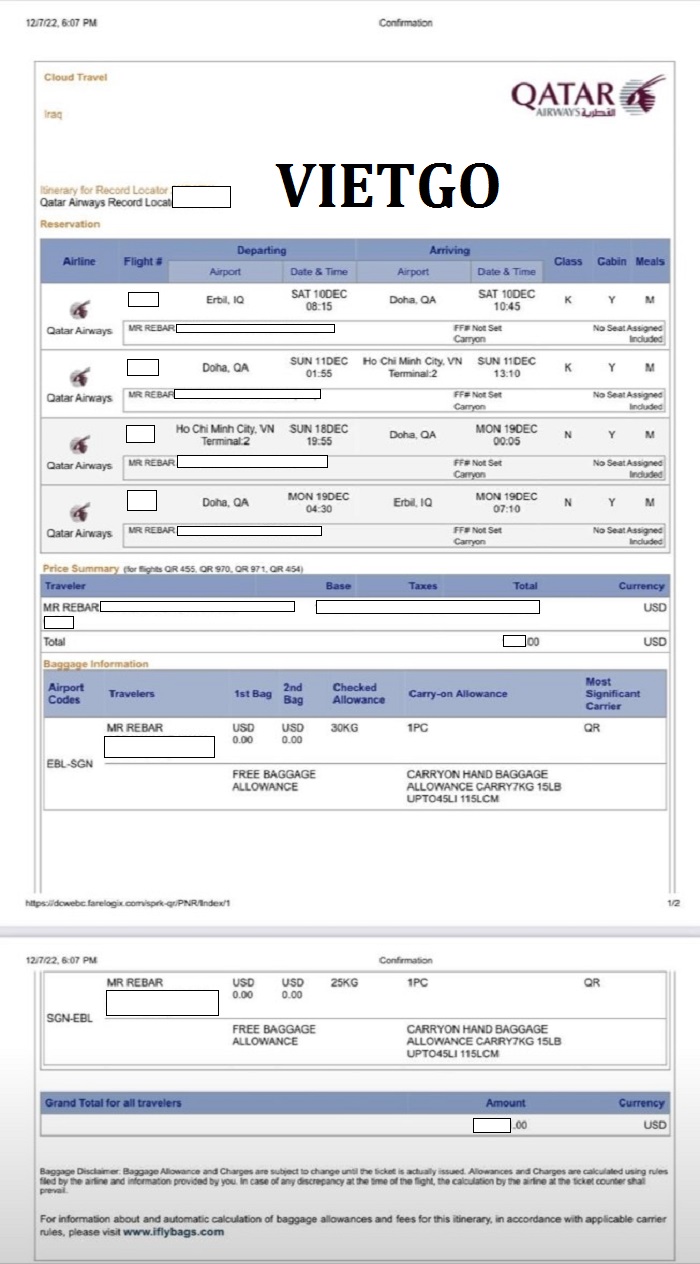The image size is (700, 1264).
Task: Click the 'Cabin' column header
Action: click(612, 261)
